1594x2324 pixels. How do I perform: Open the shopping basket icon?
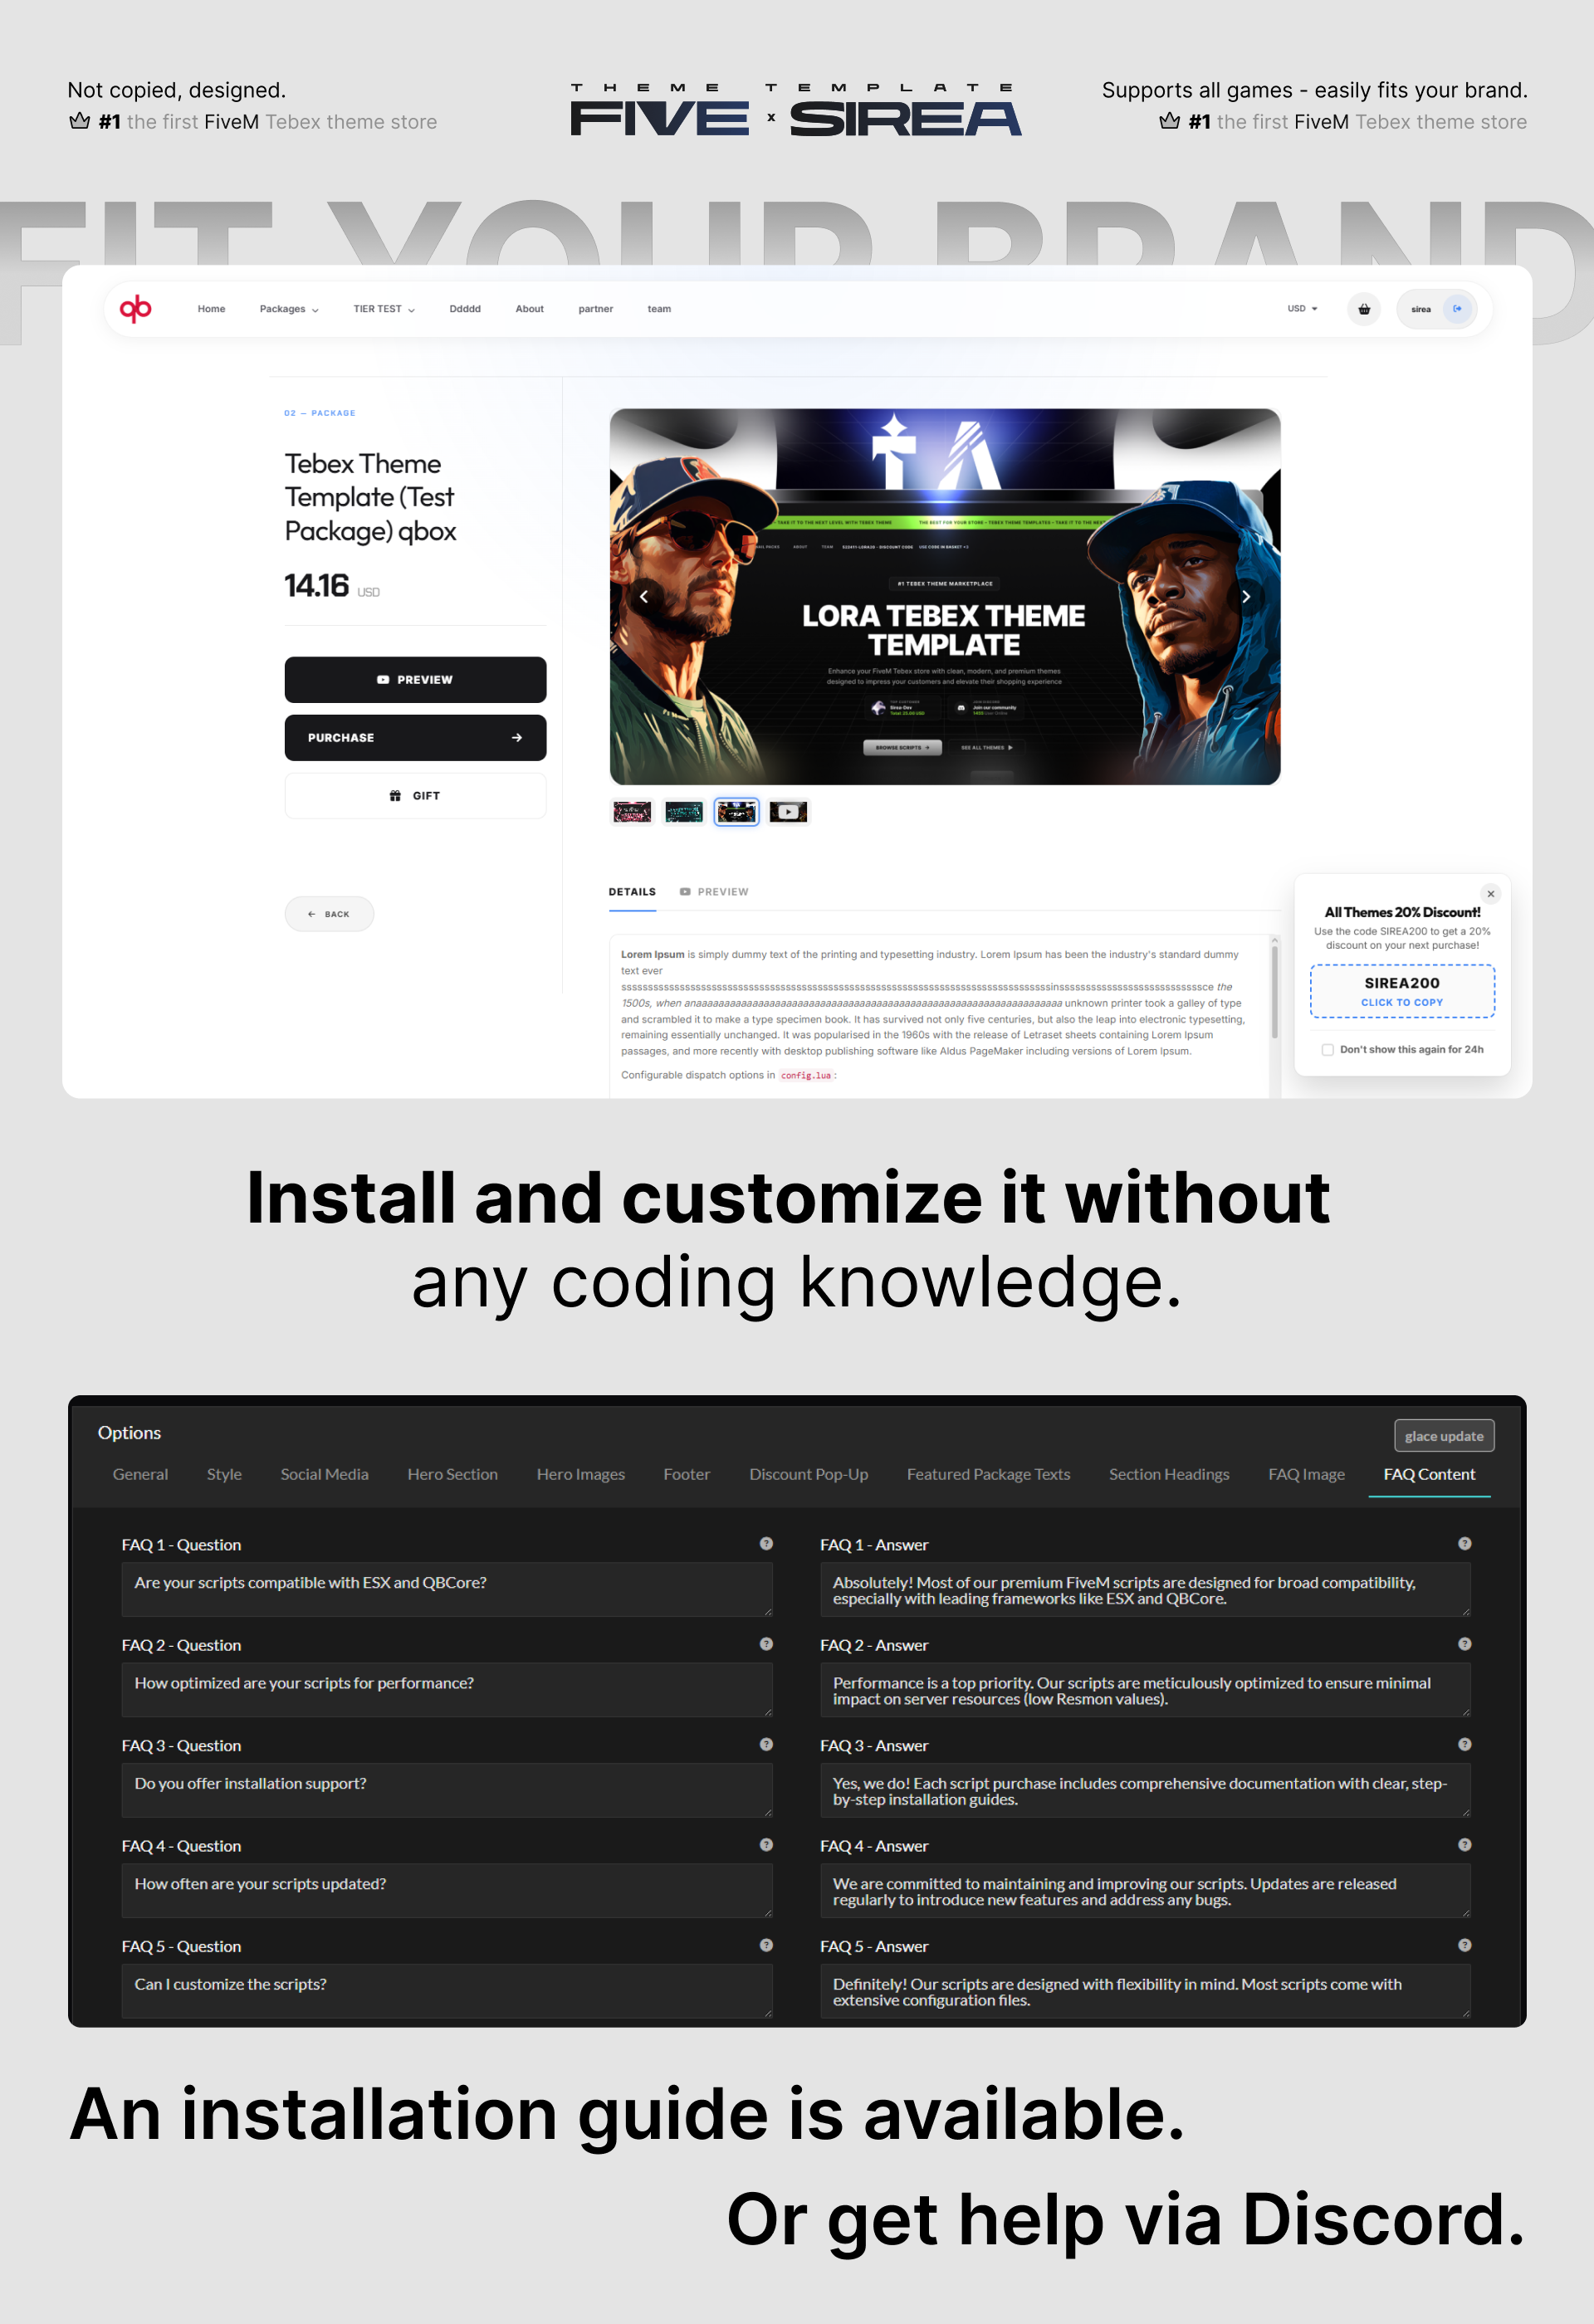(1364, 309)
